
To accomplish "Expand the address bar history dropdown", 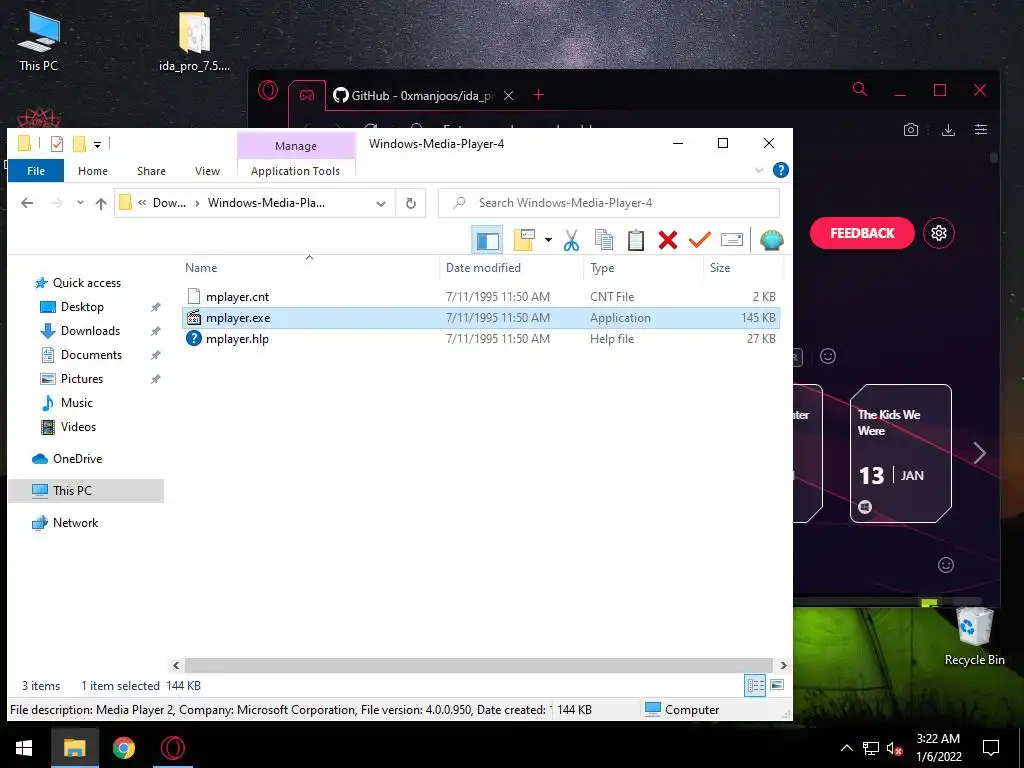I will (x=381, y=204).
